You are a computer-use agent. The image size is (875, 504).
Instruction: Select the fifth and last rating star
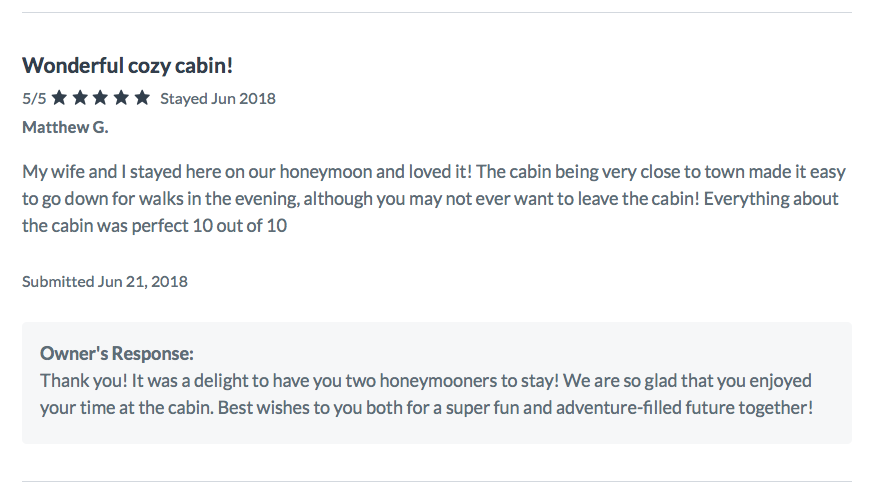pos(142,98)
